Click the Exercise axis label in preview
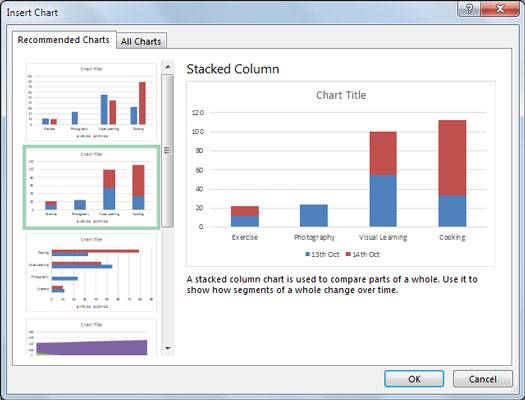This screenshot has height=400, width=525. 245,237
